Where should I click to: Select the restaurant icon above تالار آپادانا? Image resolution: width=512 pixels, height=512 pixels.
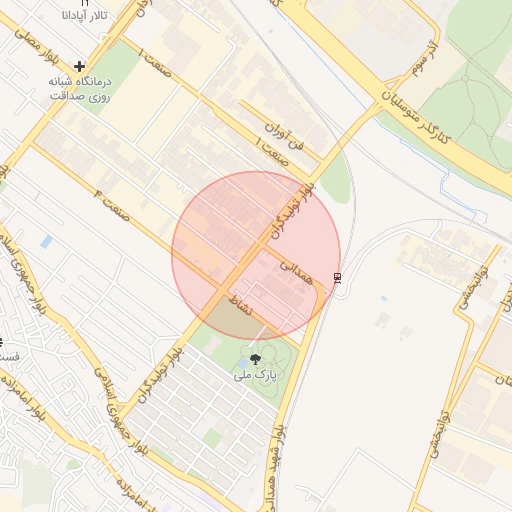coord(85,3)
